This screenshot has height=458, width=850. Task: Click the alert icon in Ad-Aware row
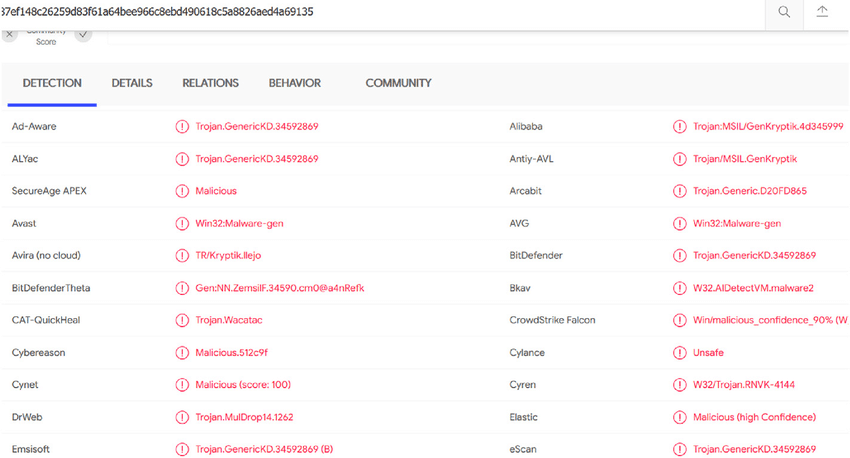coord(182,126)
